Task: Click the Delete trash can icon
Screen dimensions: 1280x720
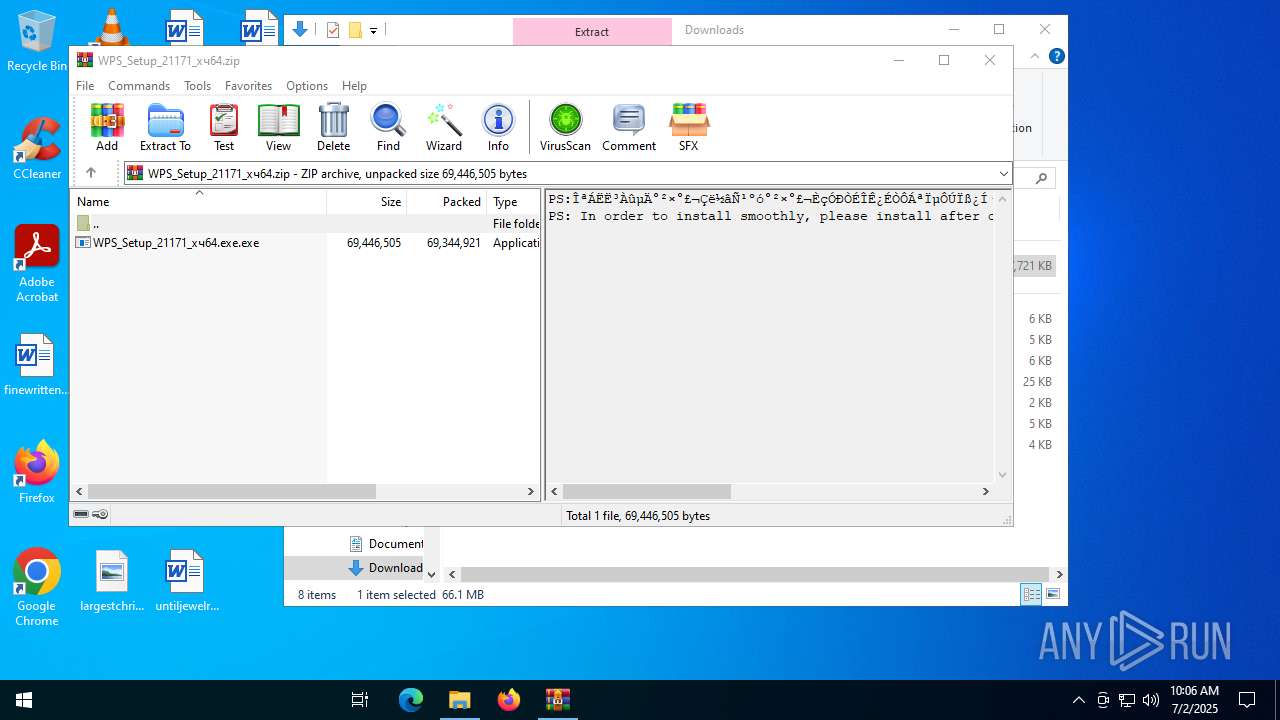Action: [x=333, y=127]
